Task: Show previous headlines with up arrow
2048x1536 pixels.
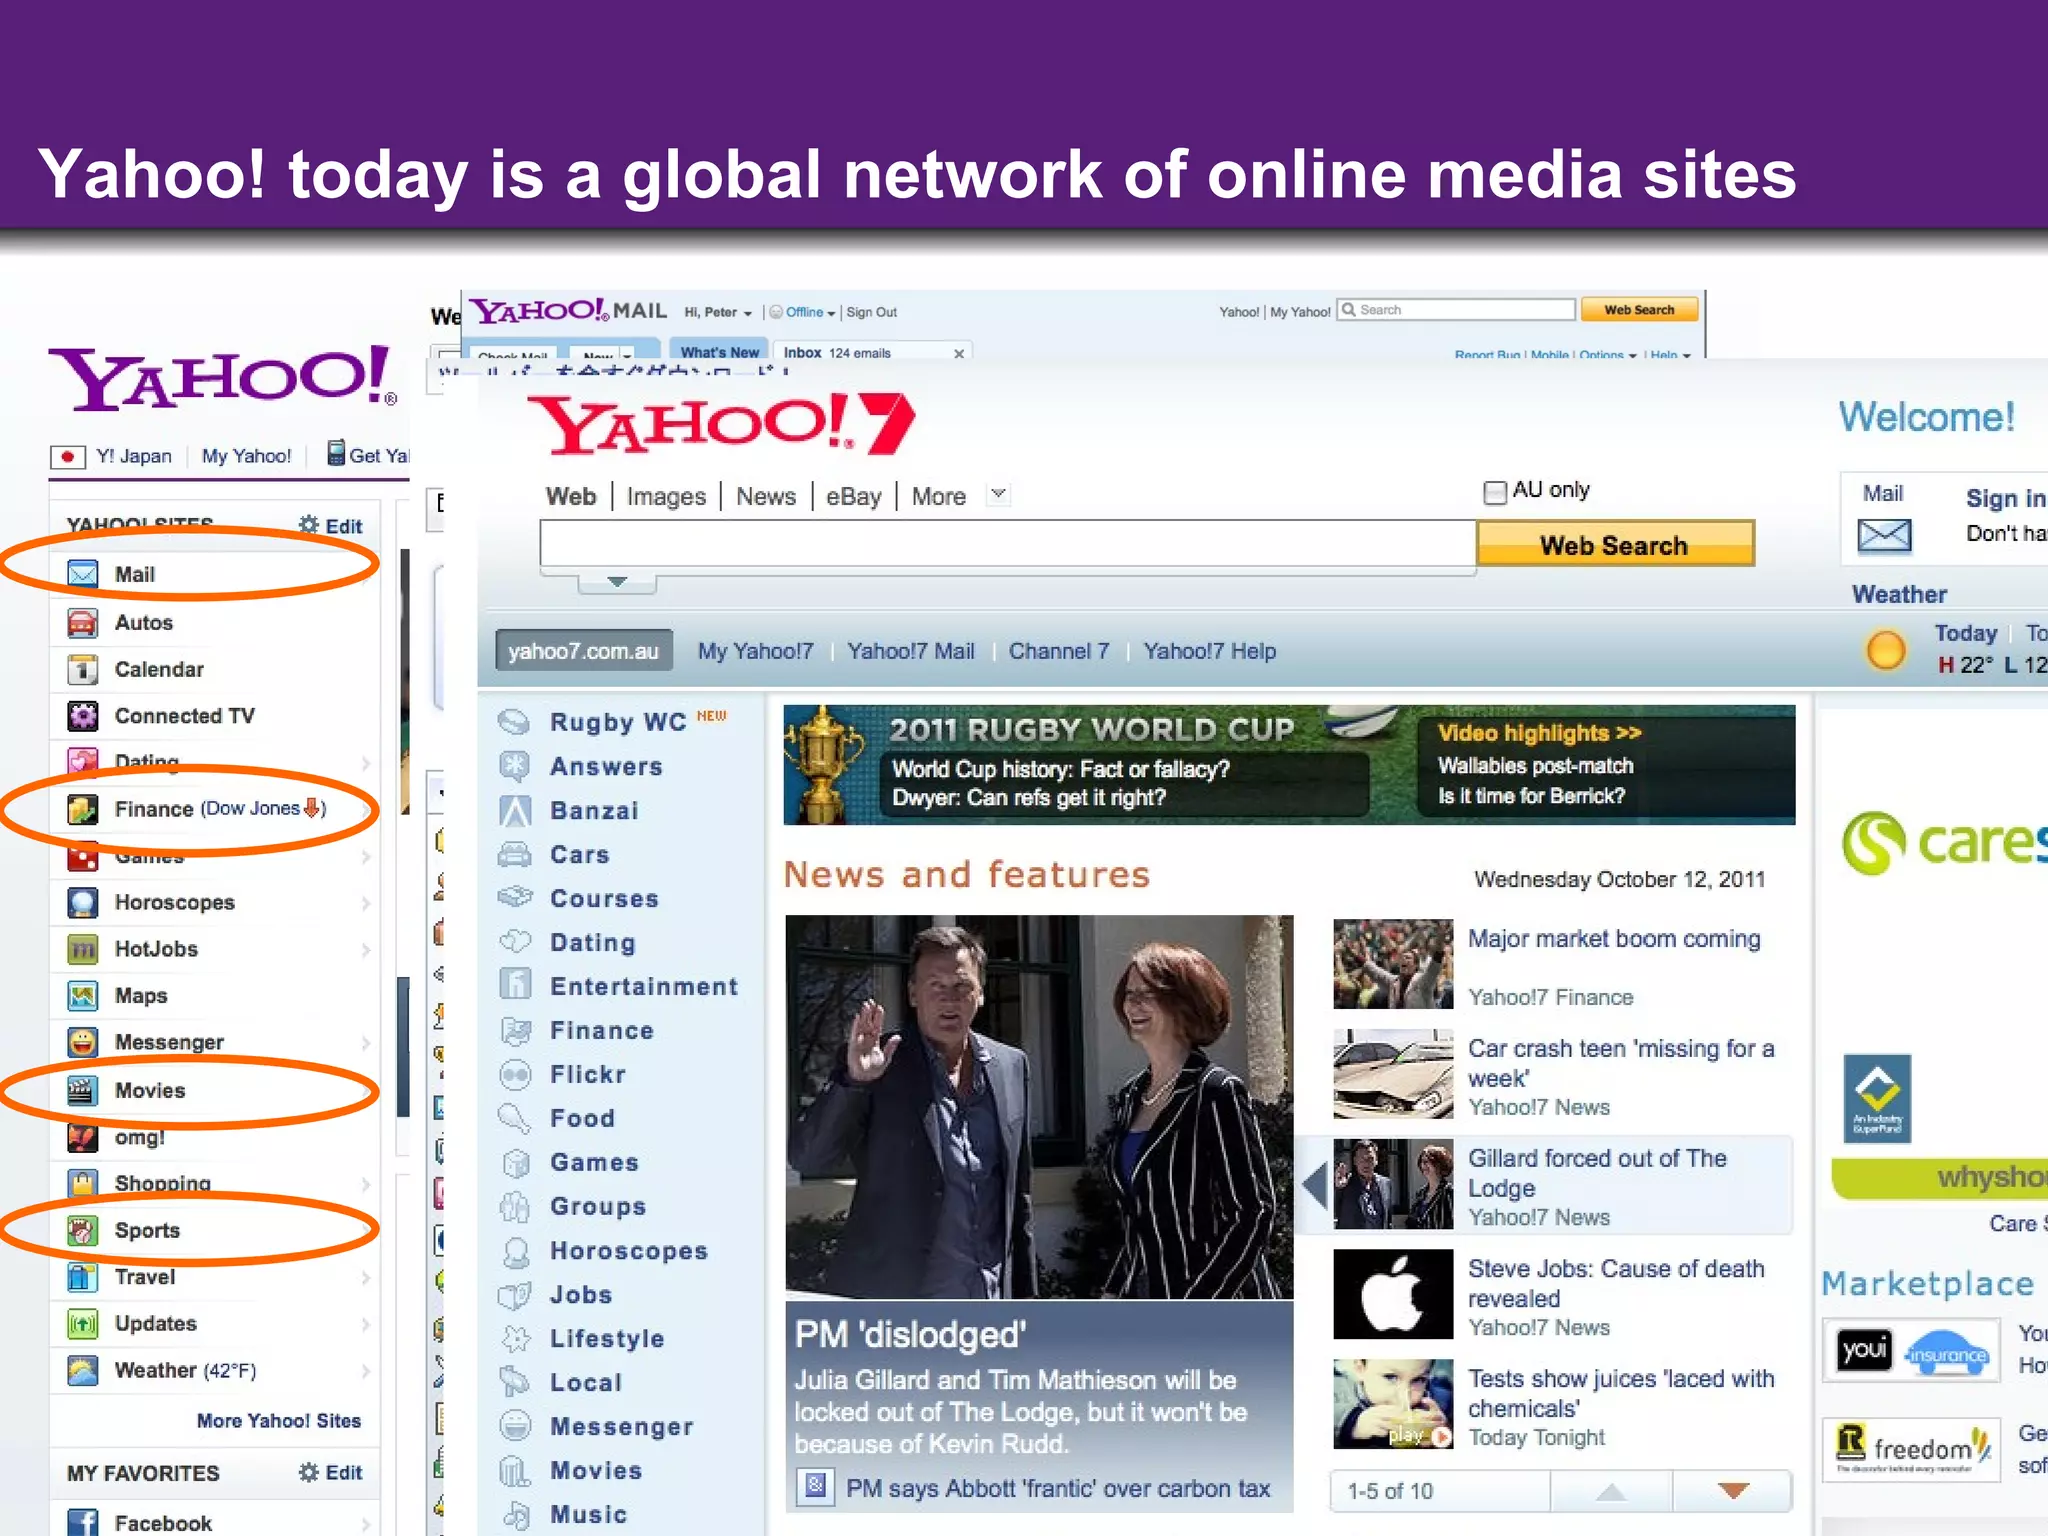Action: click(1610, 1492)
